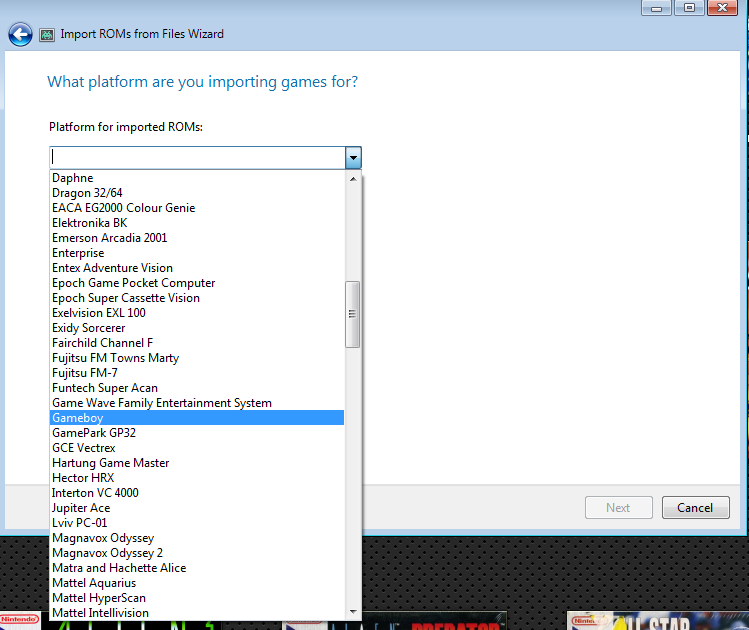Select Hector HRX entry
The image size is (749, 630).
(x=197, y=478)
